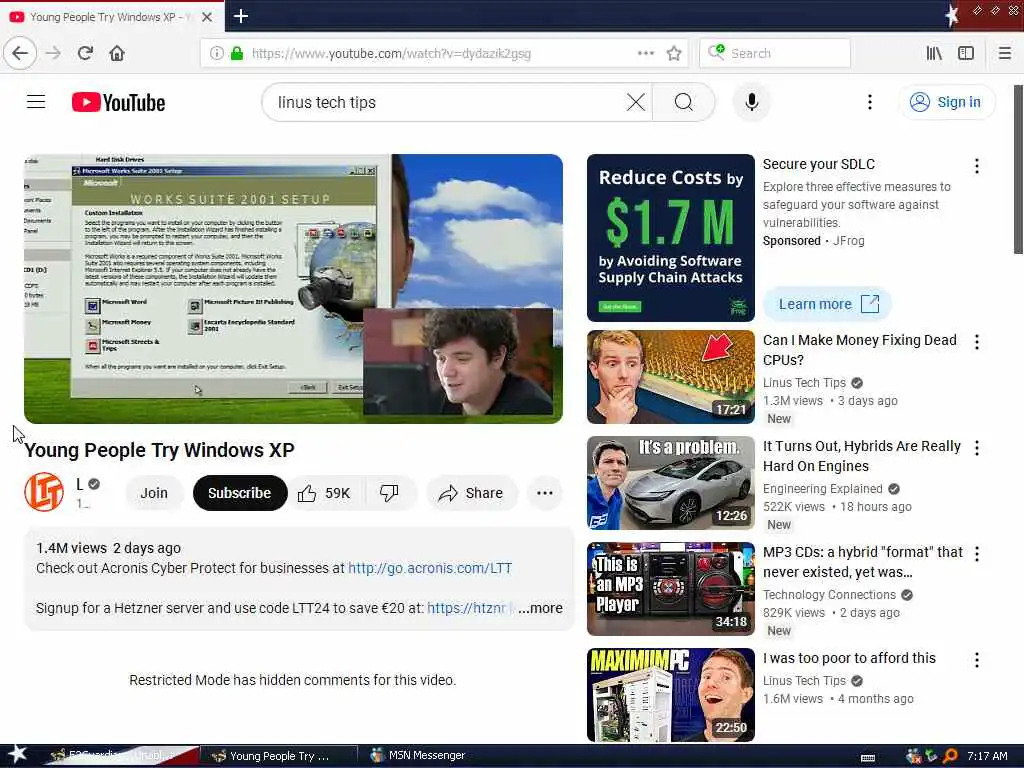Open the Technology Connections channel name

(829, 594)
